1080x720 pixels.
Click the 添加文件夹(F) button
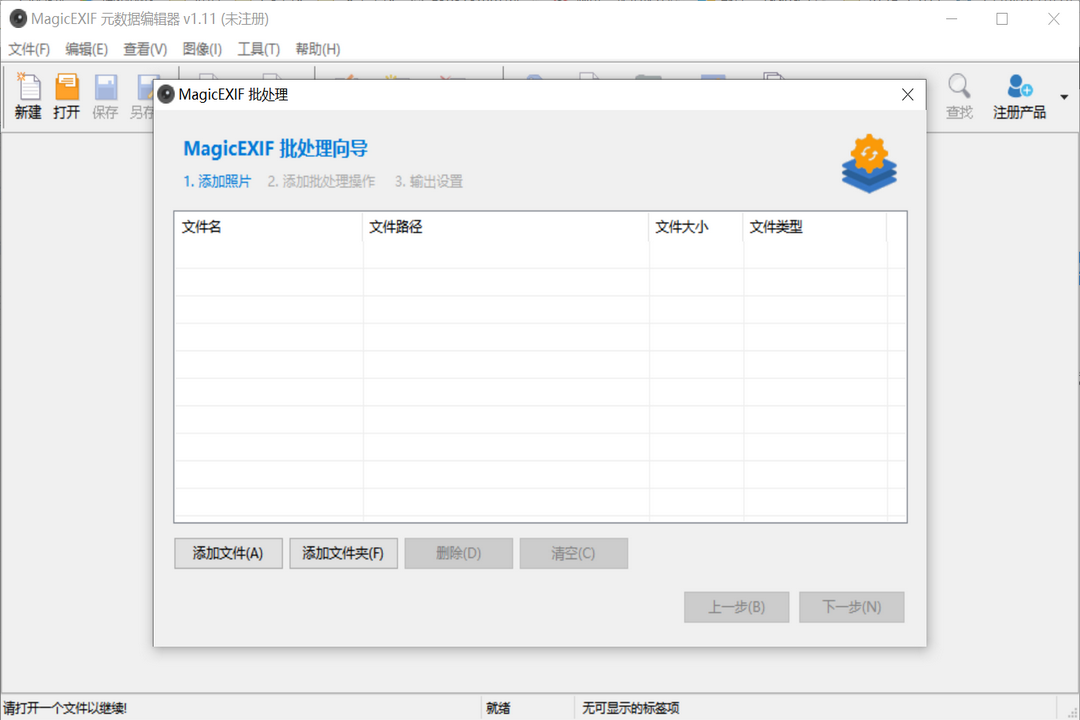343,553
